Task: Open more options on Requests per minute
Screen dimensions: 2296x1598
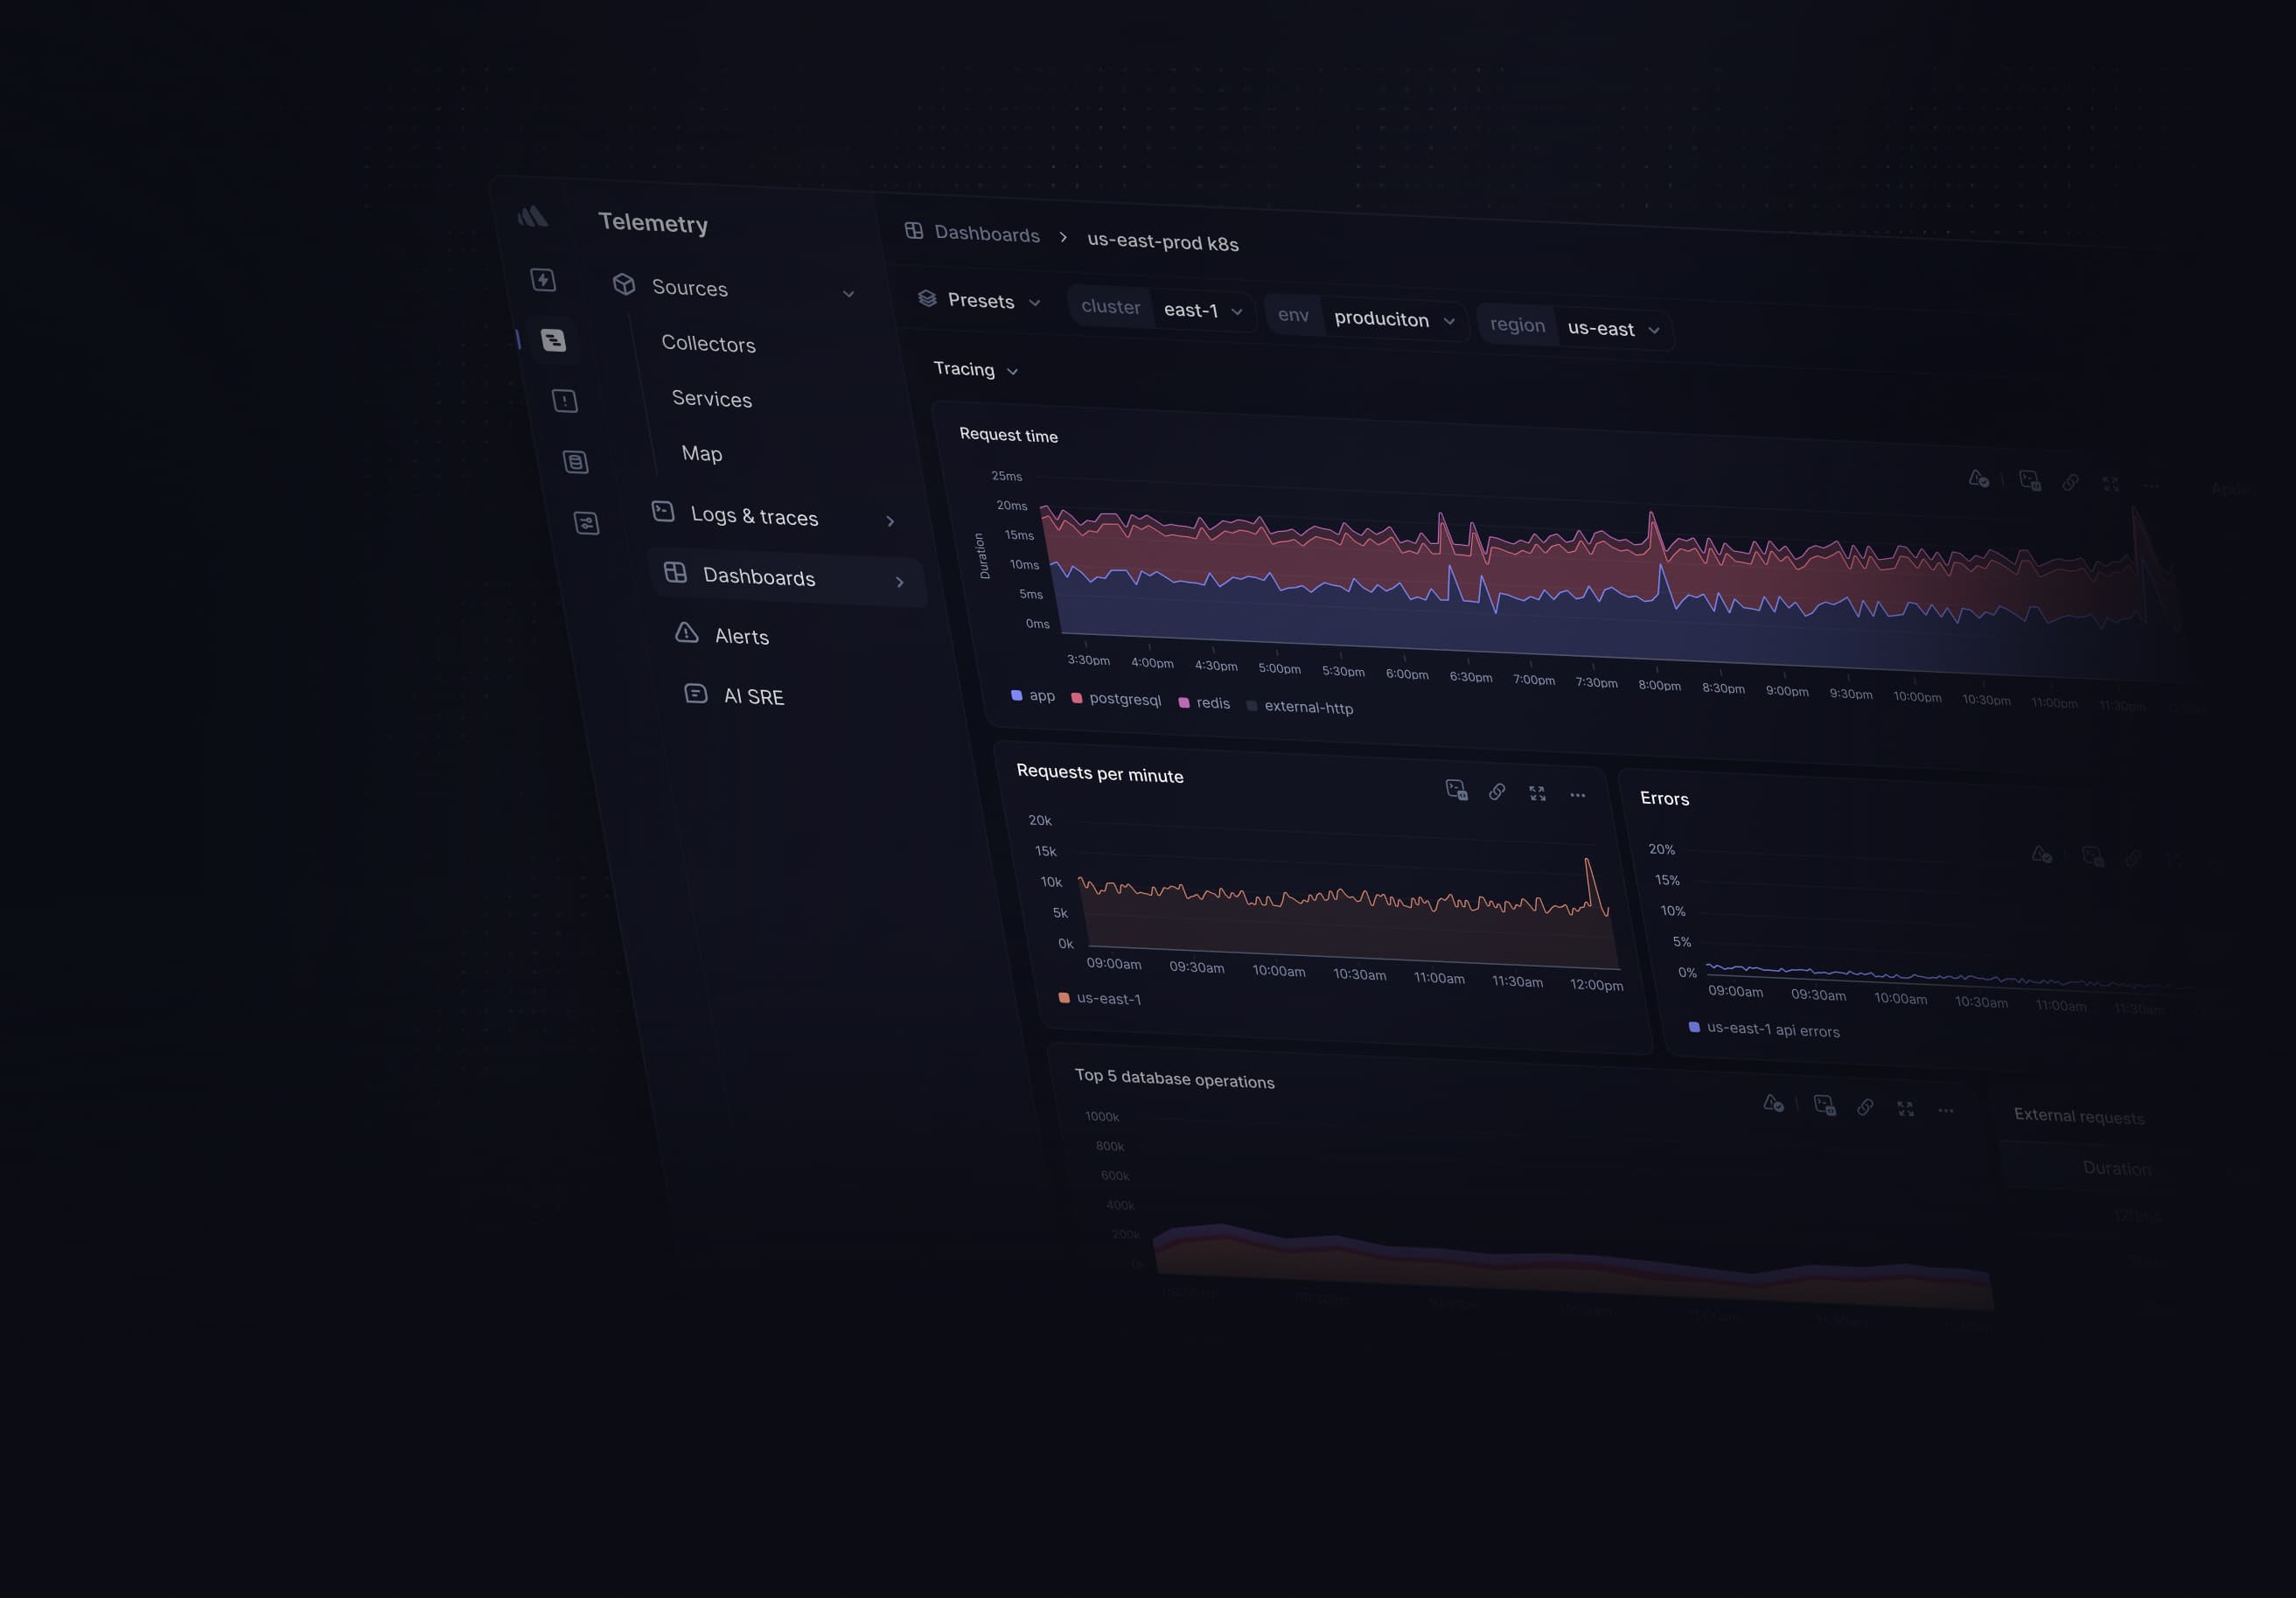Action: (x=1577, y=796)
